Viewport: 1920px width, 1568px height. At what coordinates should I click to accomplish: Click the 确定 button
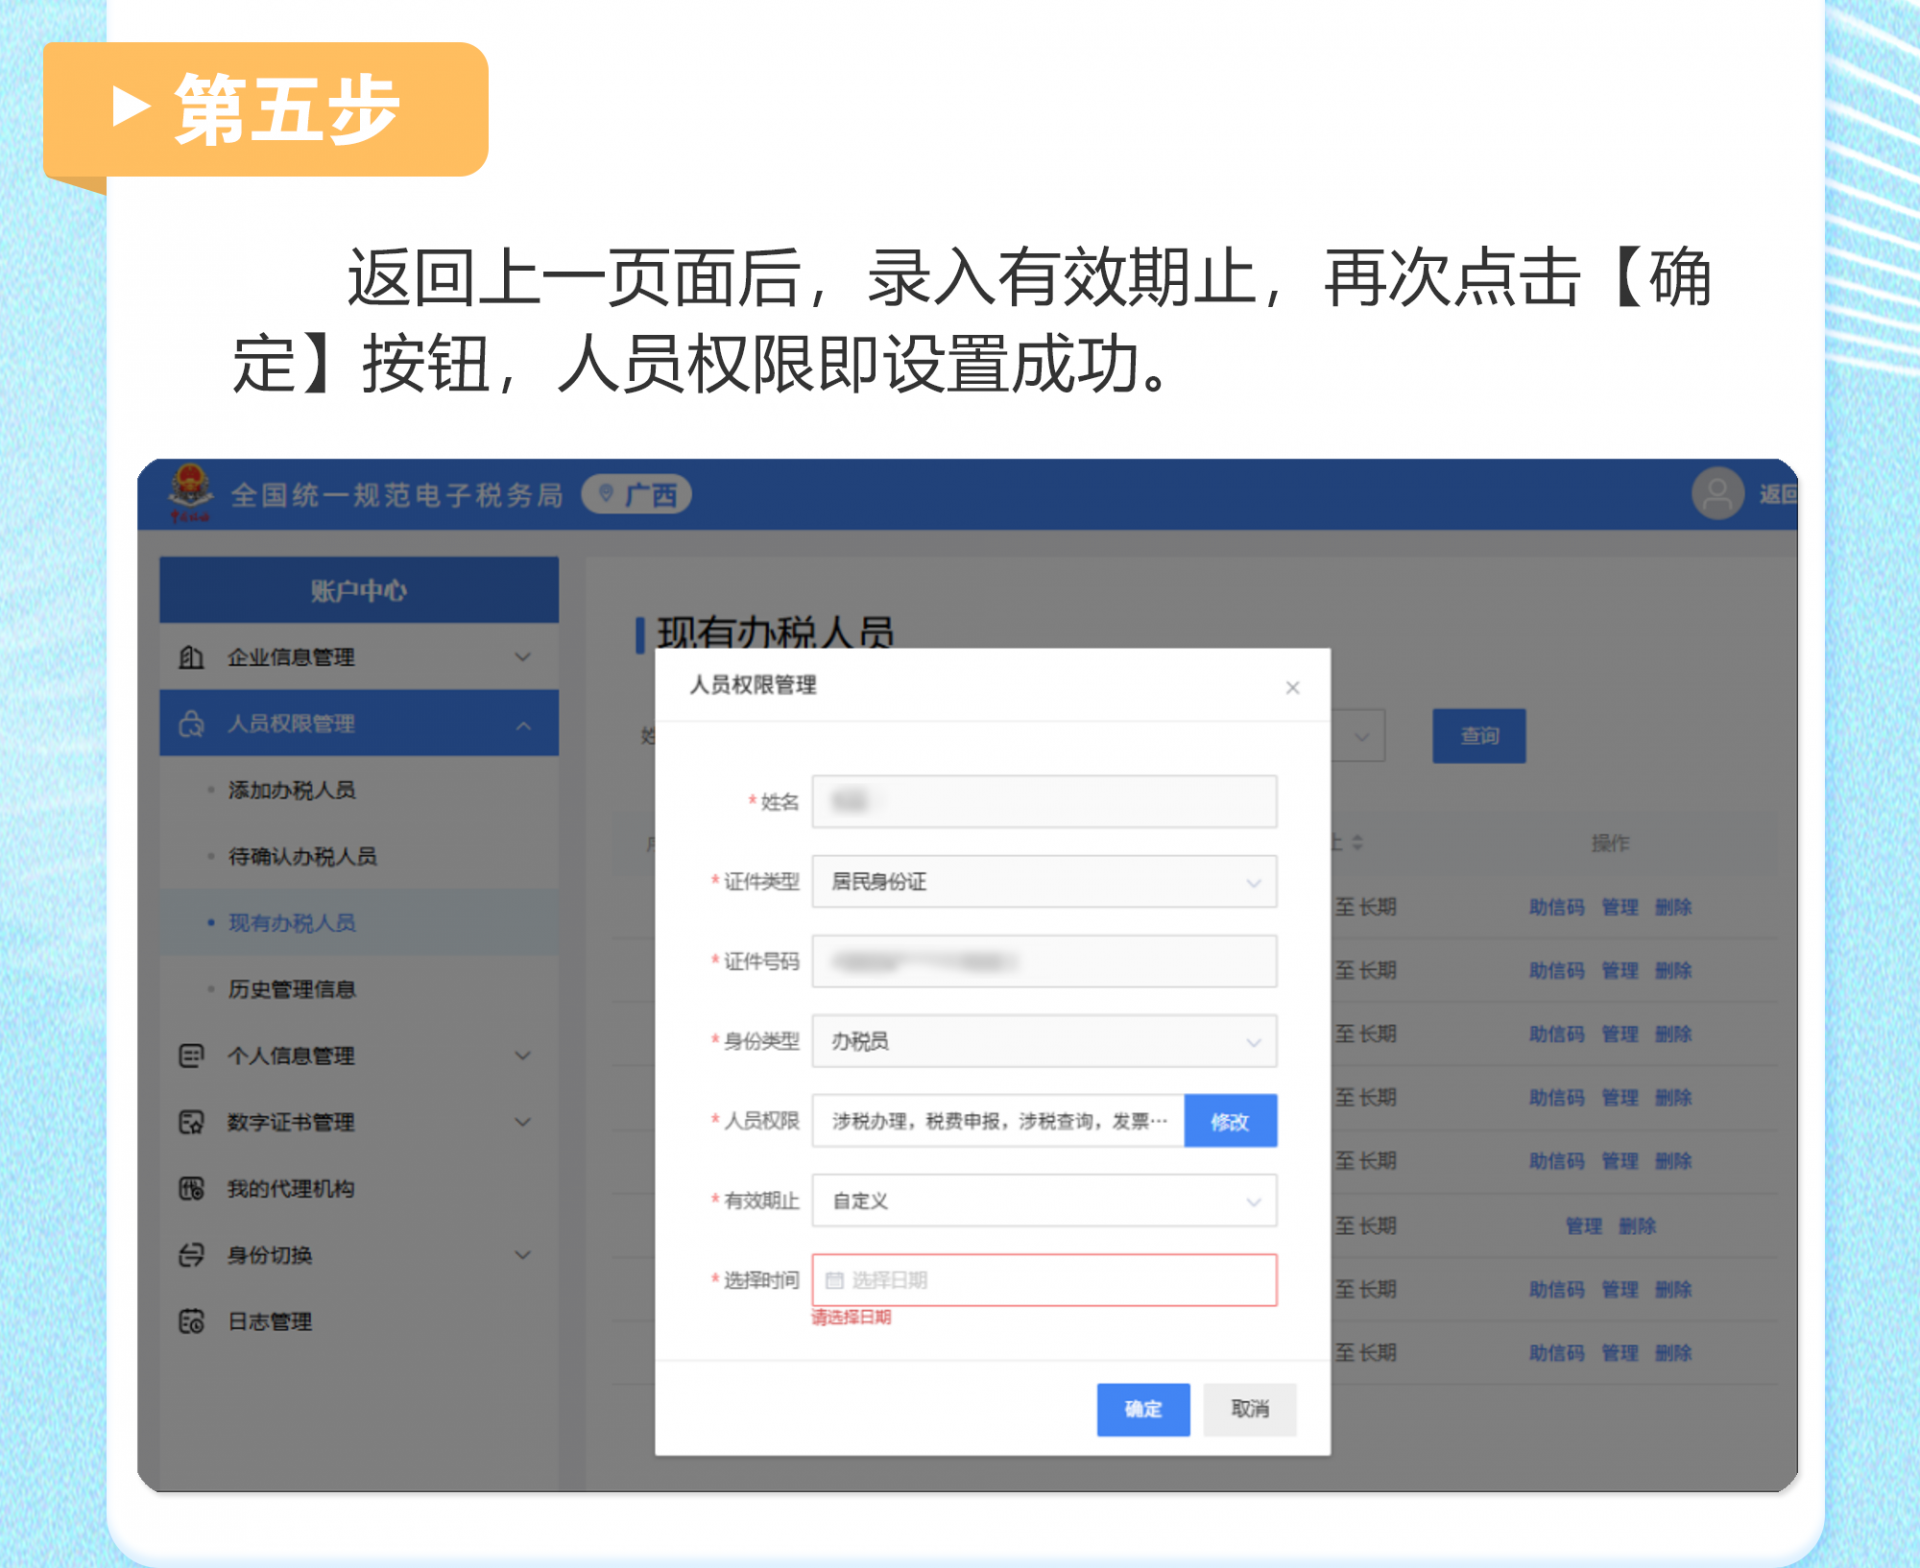click(x=1143, y=1409)
